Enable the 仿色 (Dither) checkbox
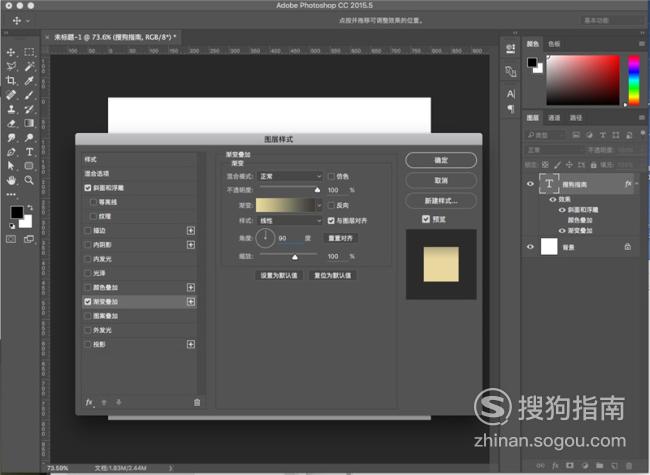The image size is (650, 475). pyautogui.click(x=331, y=177)
